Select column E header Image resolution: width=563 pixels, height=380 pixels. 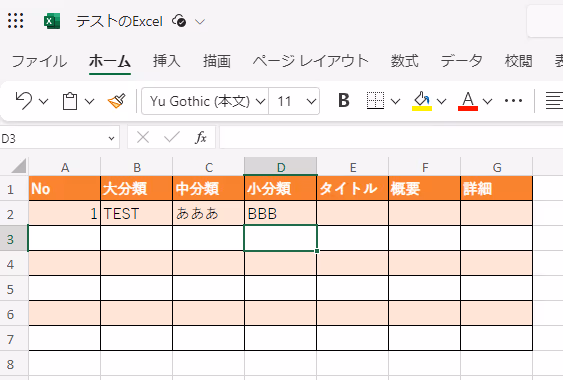click(x=353, y=167)
